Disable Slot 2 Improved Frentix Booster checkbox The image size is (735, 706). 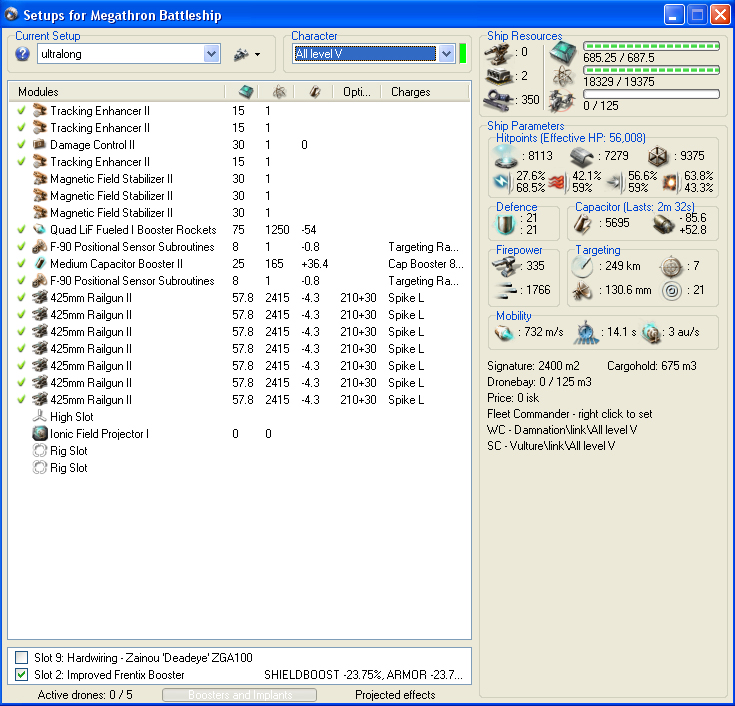[21, 675]
